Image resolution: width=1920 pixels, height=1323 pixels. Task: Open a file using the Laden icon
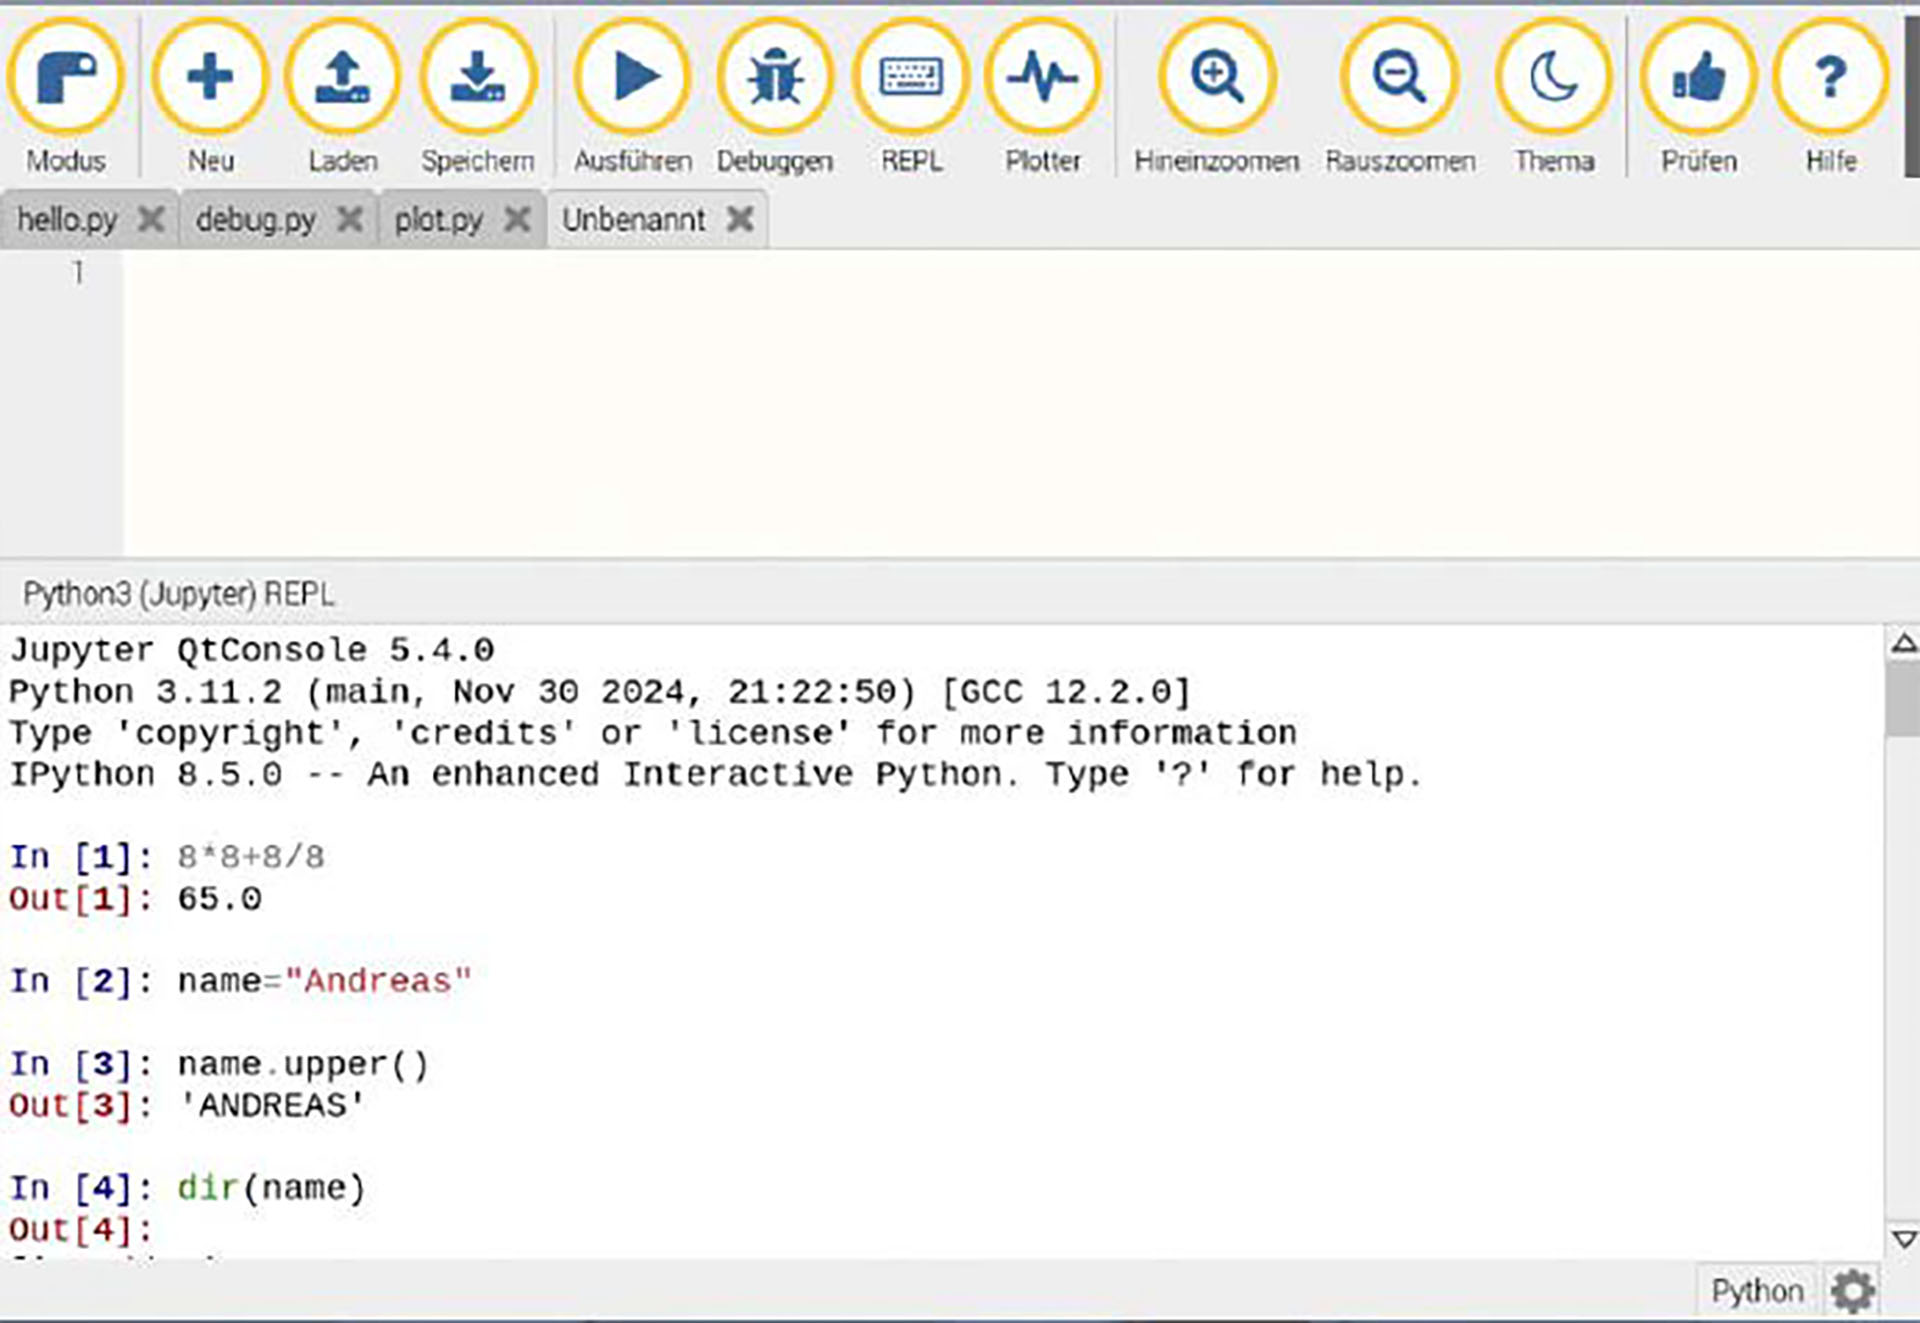coord(343,75)
